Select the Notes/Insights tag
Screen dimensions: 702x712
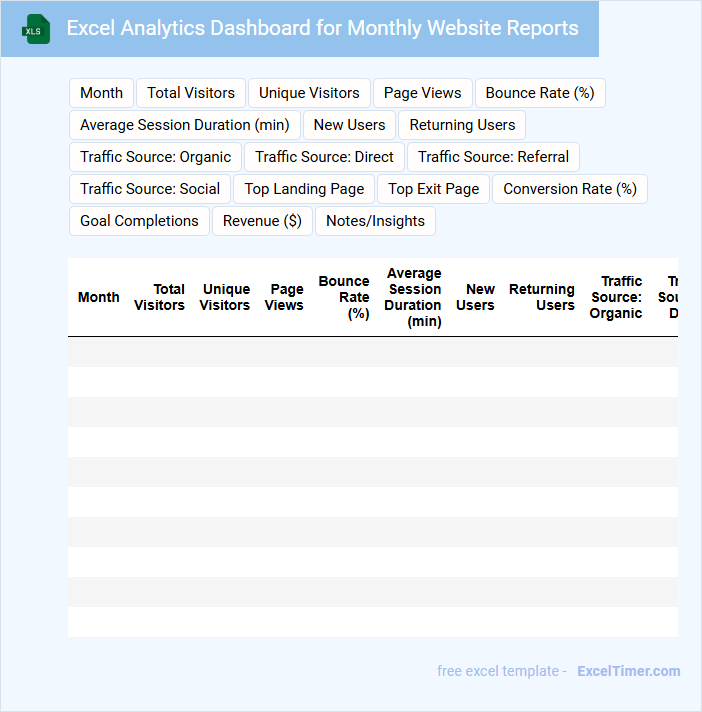point(376,221)
